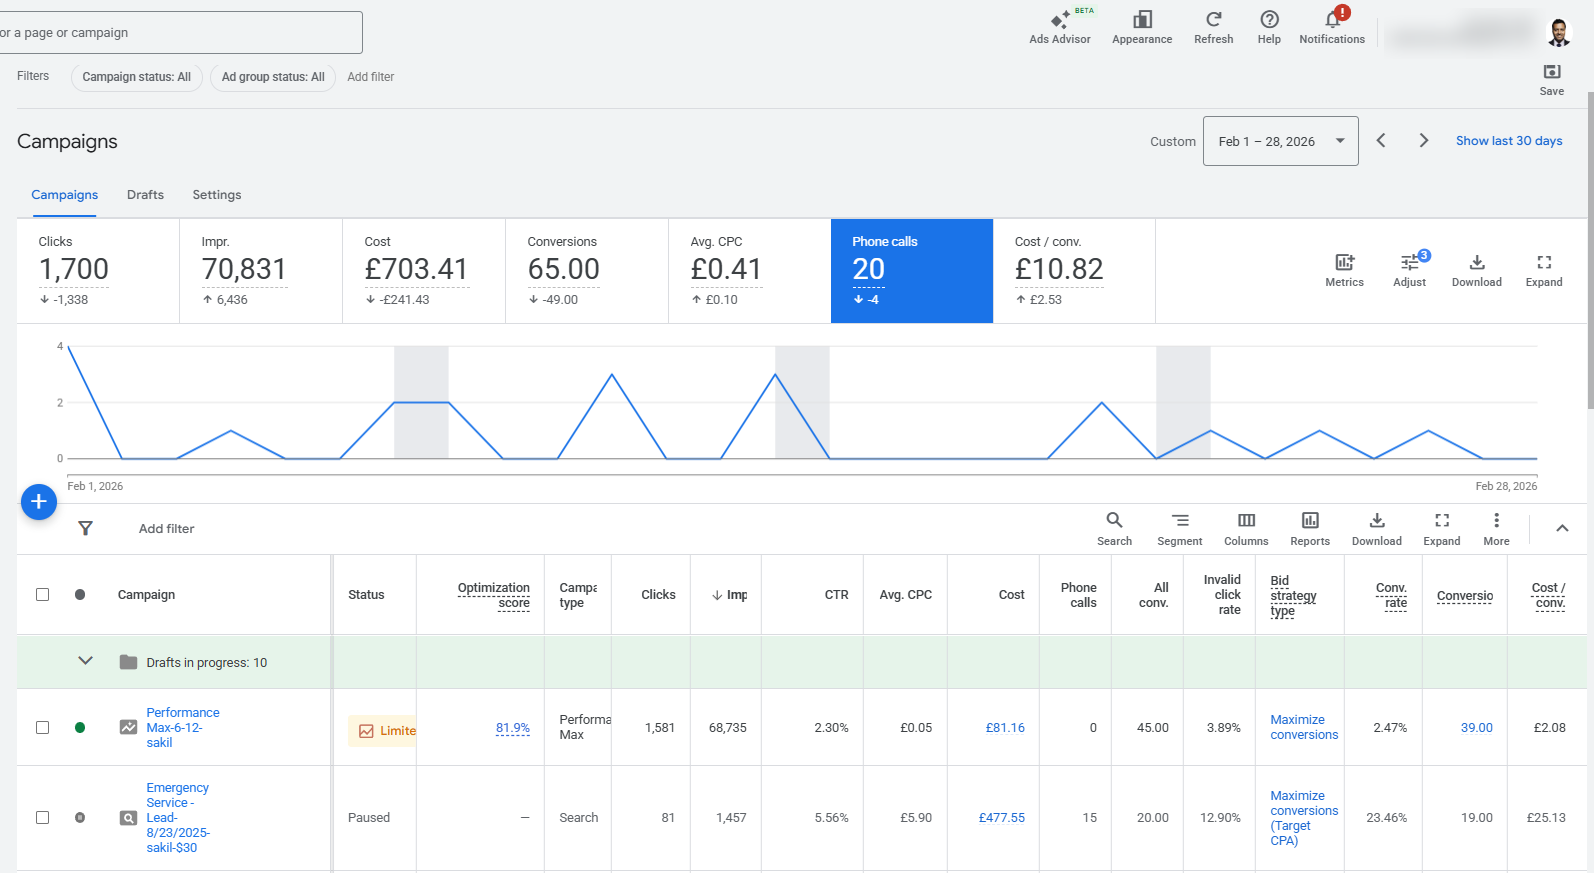The width and height of the screenshot is (1594, 873).
Task: Expand the table view
Action: click(1442, 529)
